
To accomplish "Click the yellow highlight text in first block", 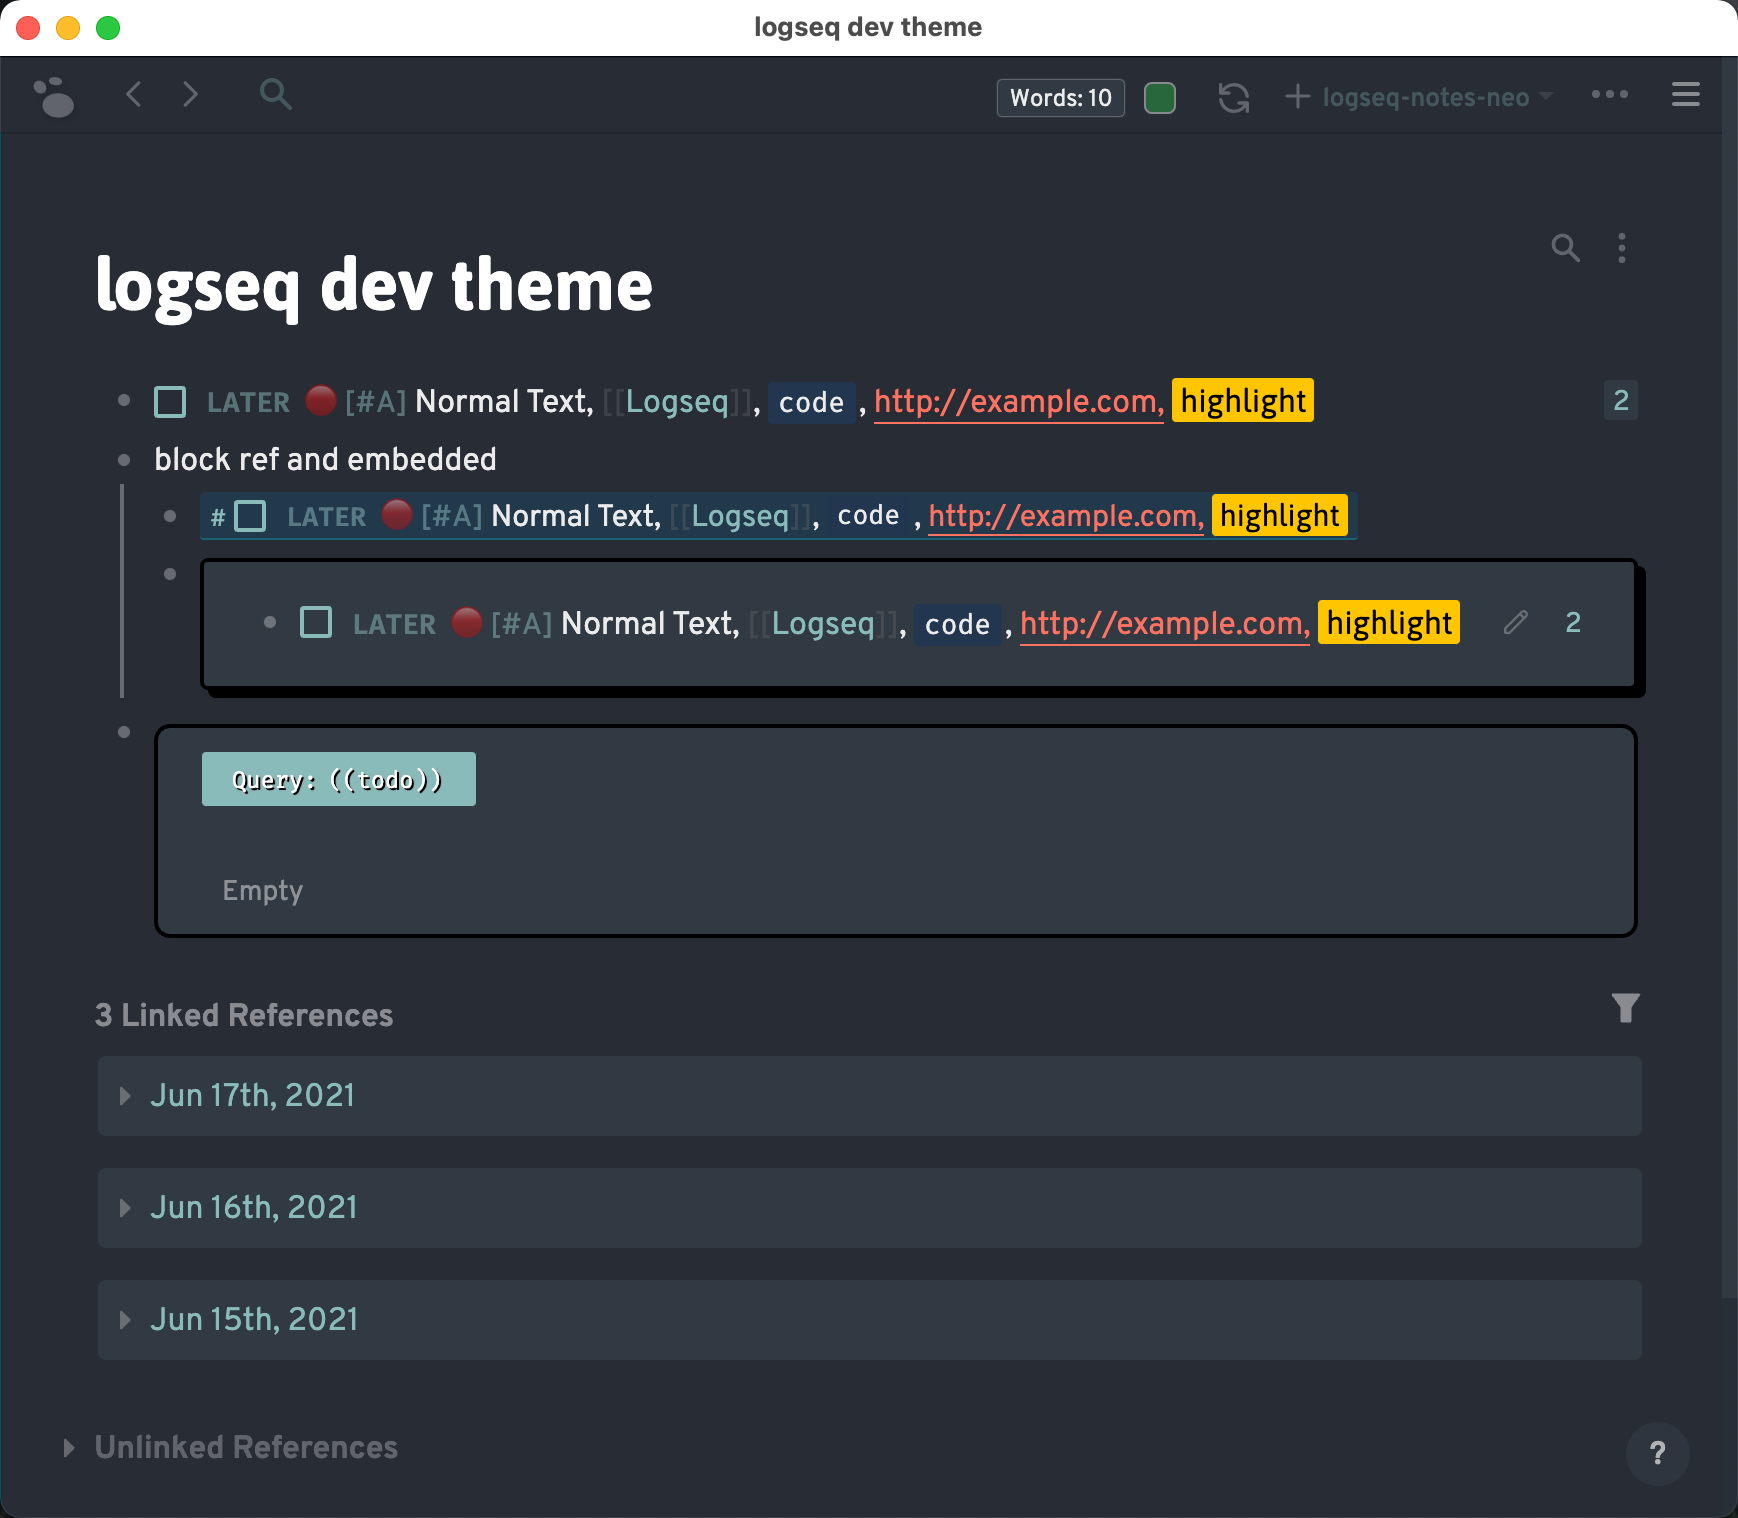I will [1243, 401].
